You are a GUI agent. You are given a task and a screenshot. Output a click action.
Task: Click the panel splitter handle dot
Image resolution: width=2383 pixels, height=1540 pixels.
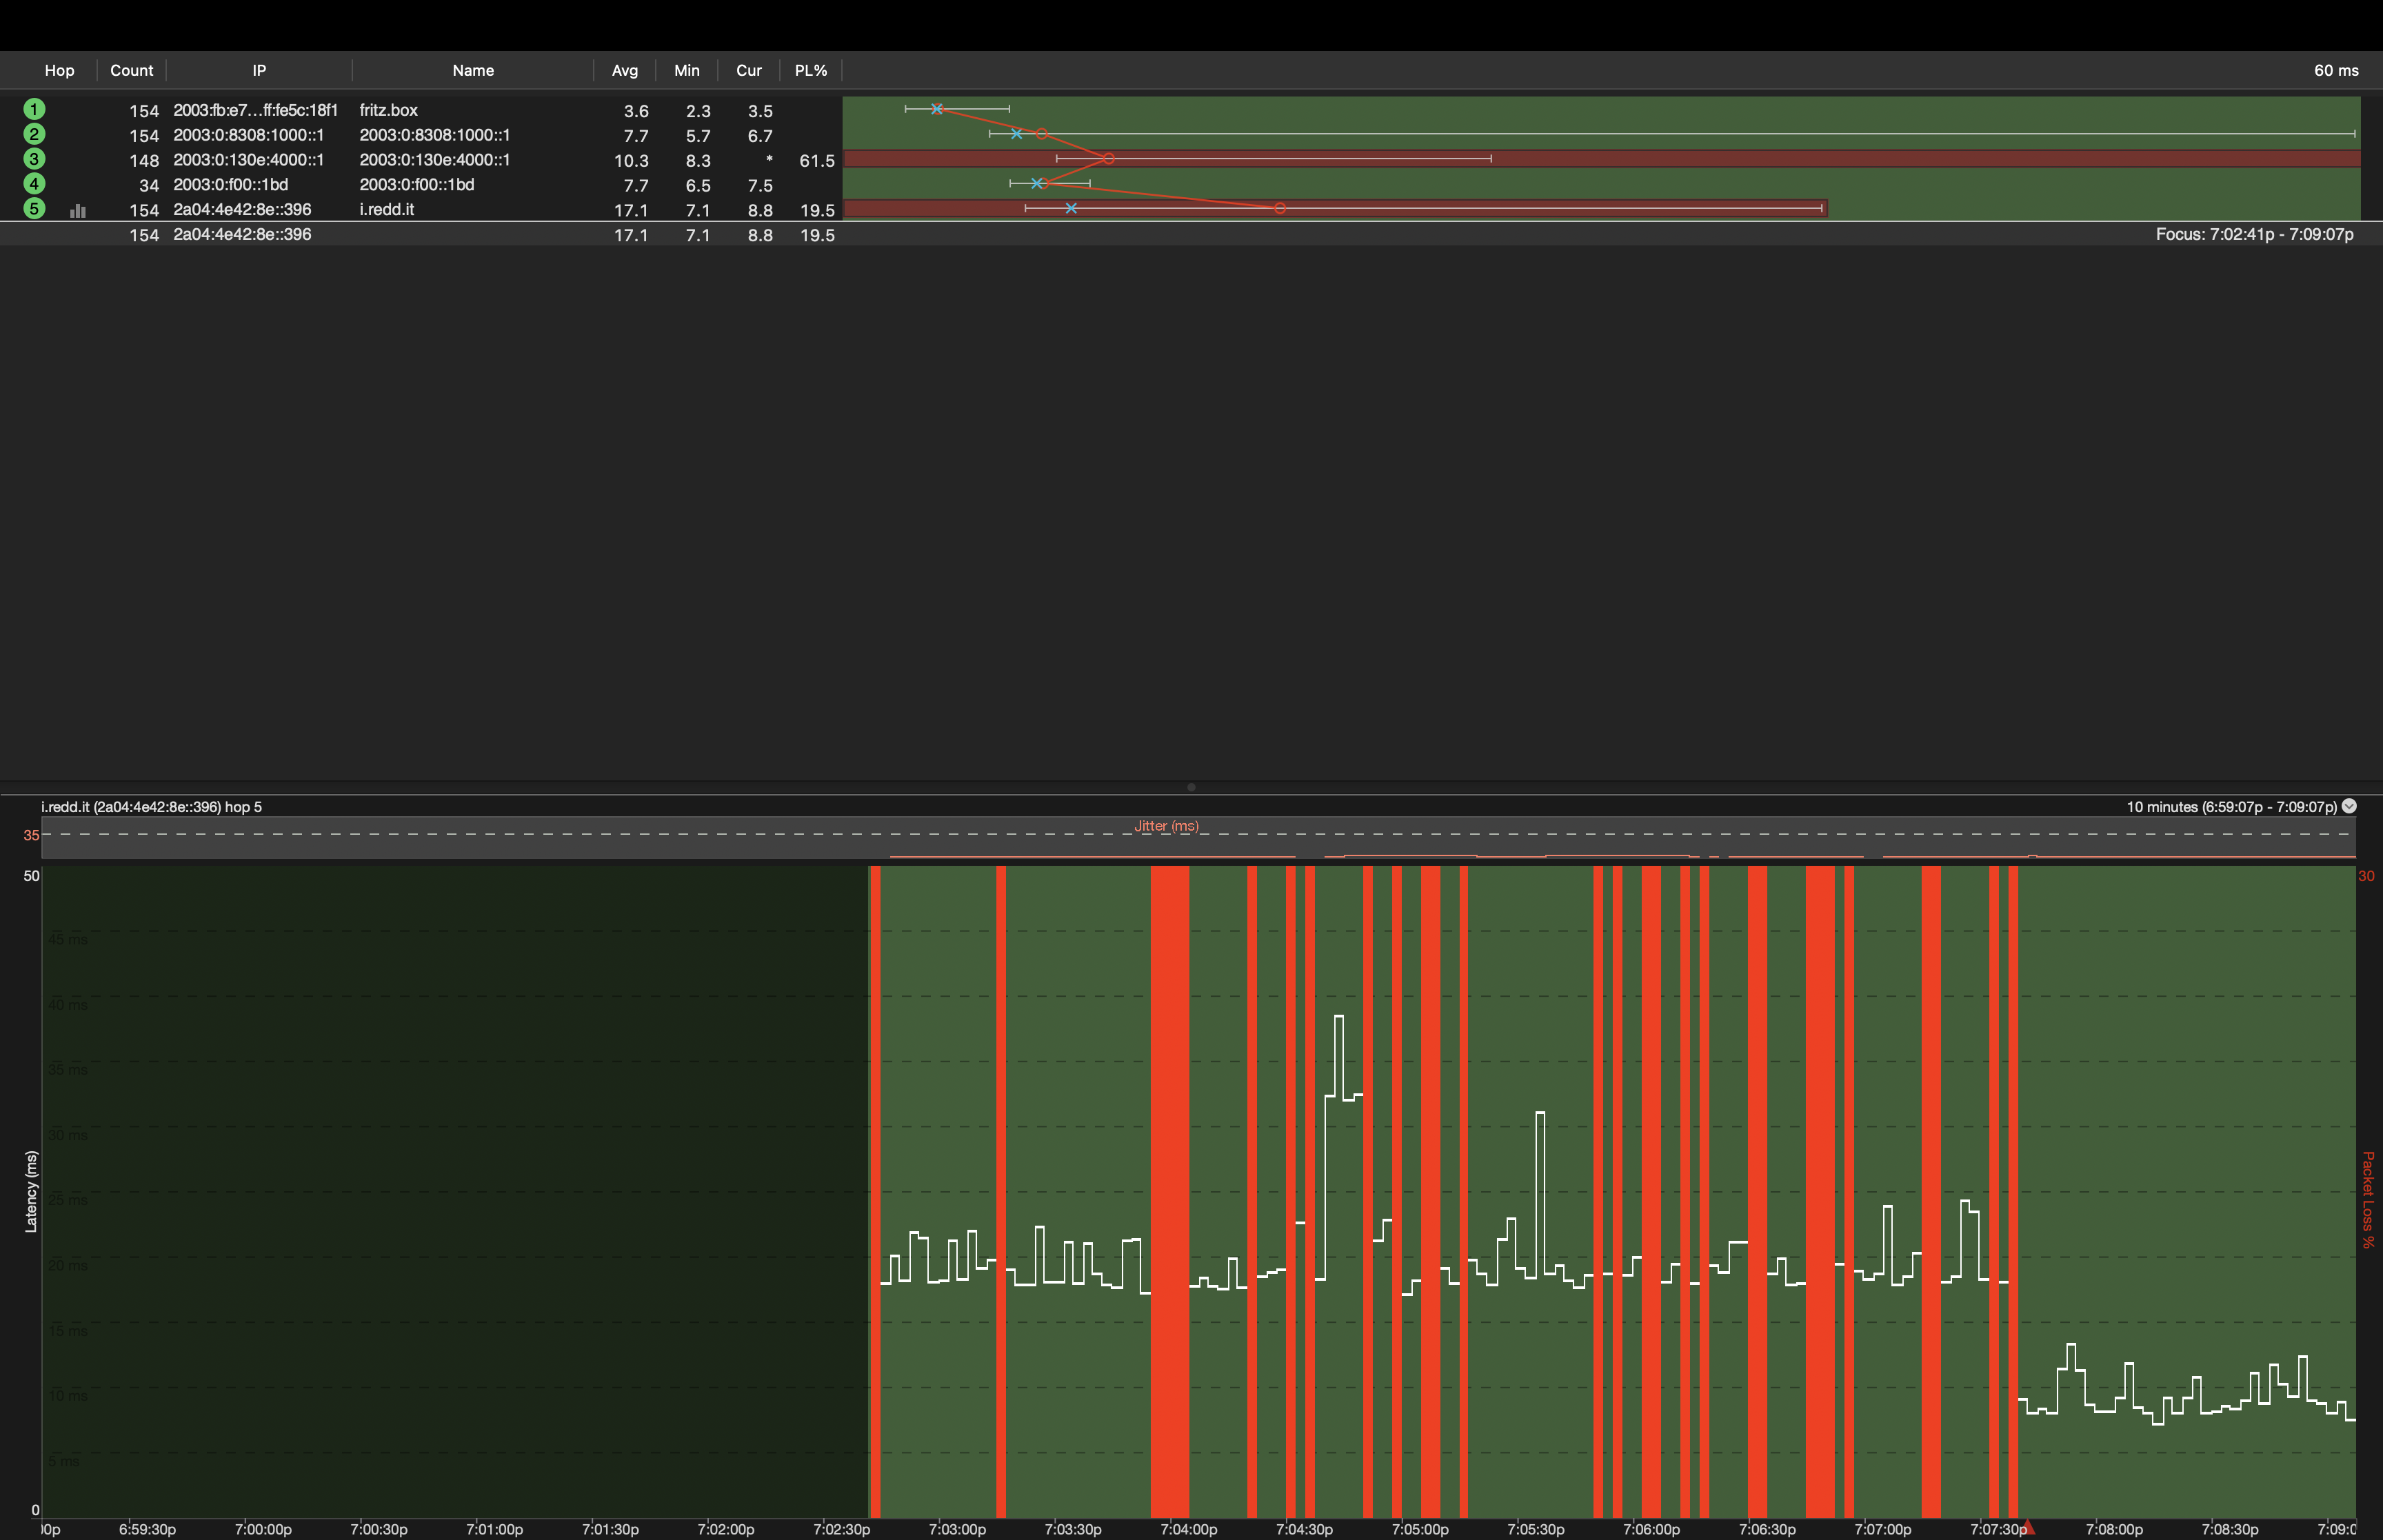[x=1191, y=787]
